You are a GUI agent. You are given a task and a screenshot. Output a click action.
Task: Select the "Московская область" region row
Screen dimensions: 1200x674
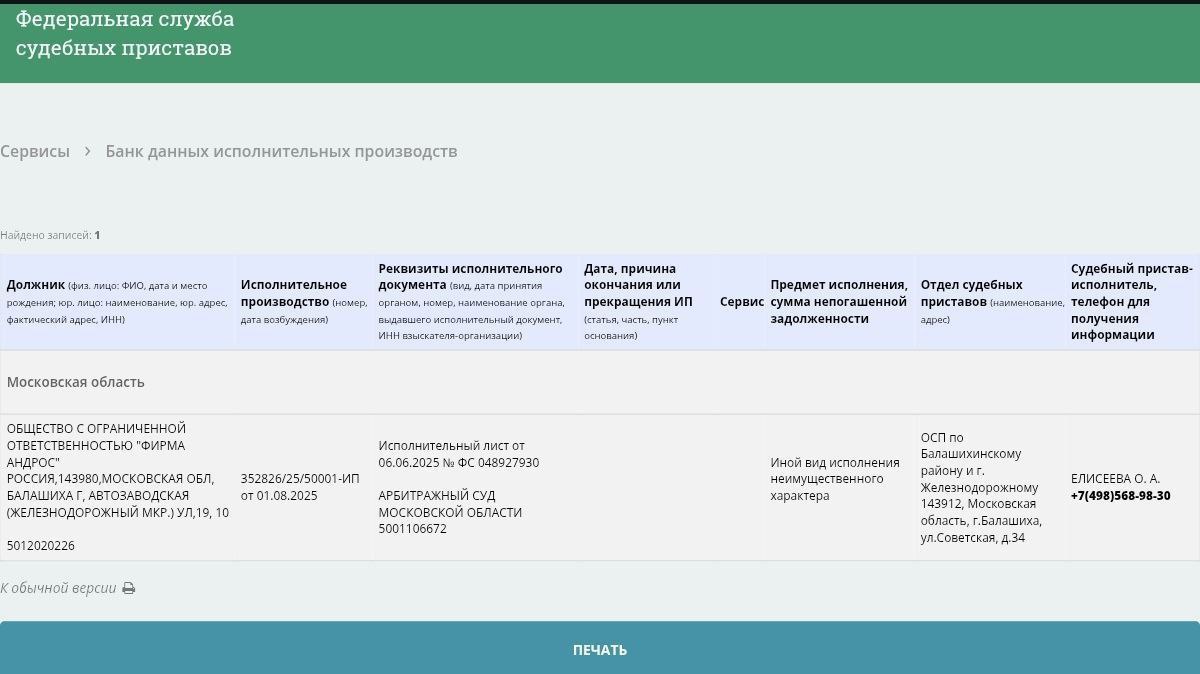78,382
